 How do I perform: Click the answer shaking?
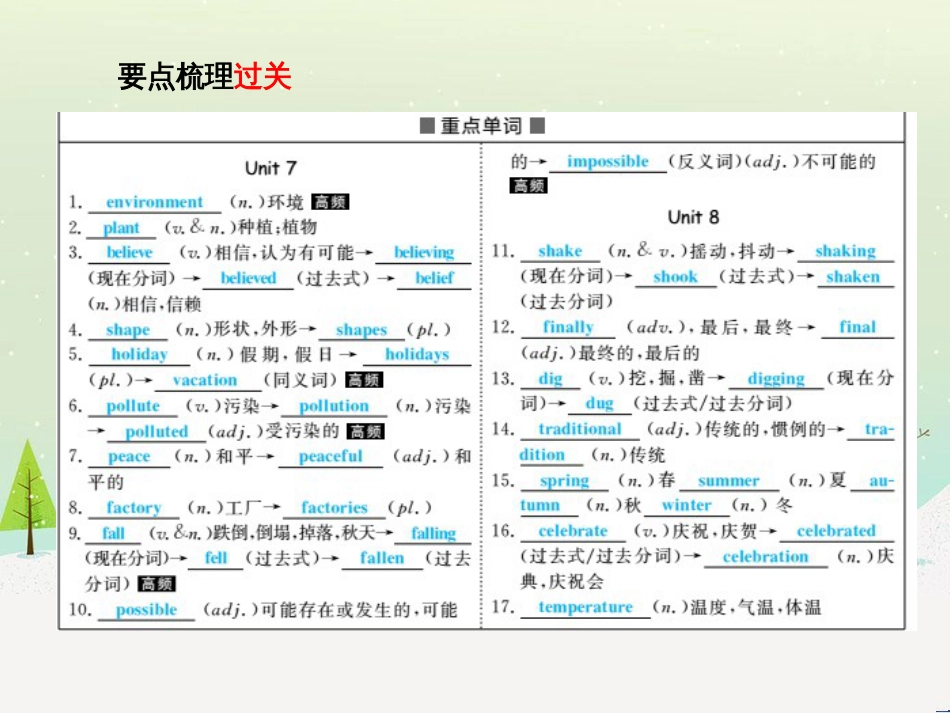click(845, 251)
